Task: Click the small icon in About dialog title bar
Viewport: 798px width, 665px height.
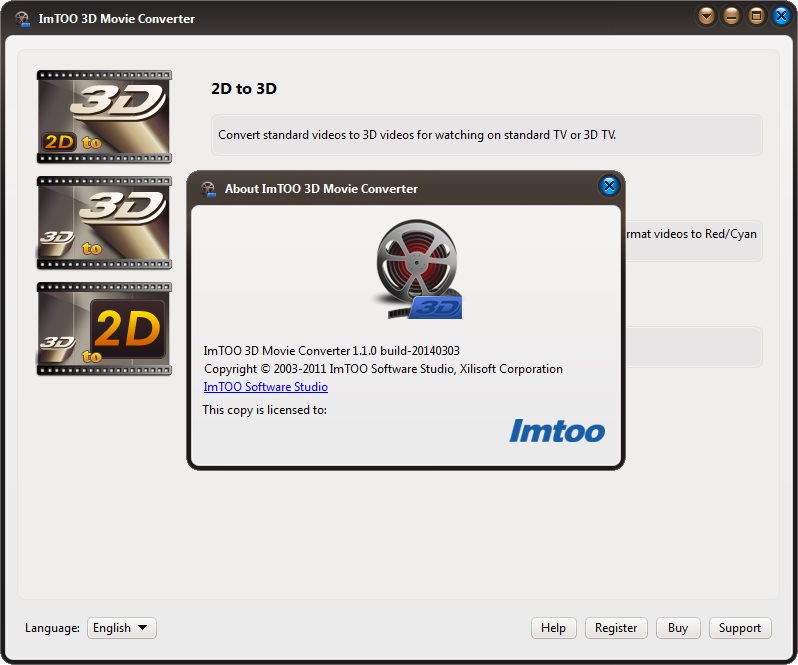Action: click(x=208, y=189)
